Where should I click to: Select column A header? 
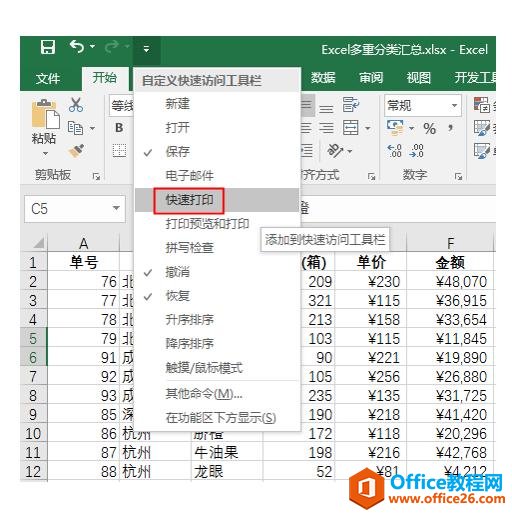point(84,243)
